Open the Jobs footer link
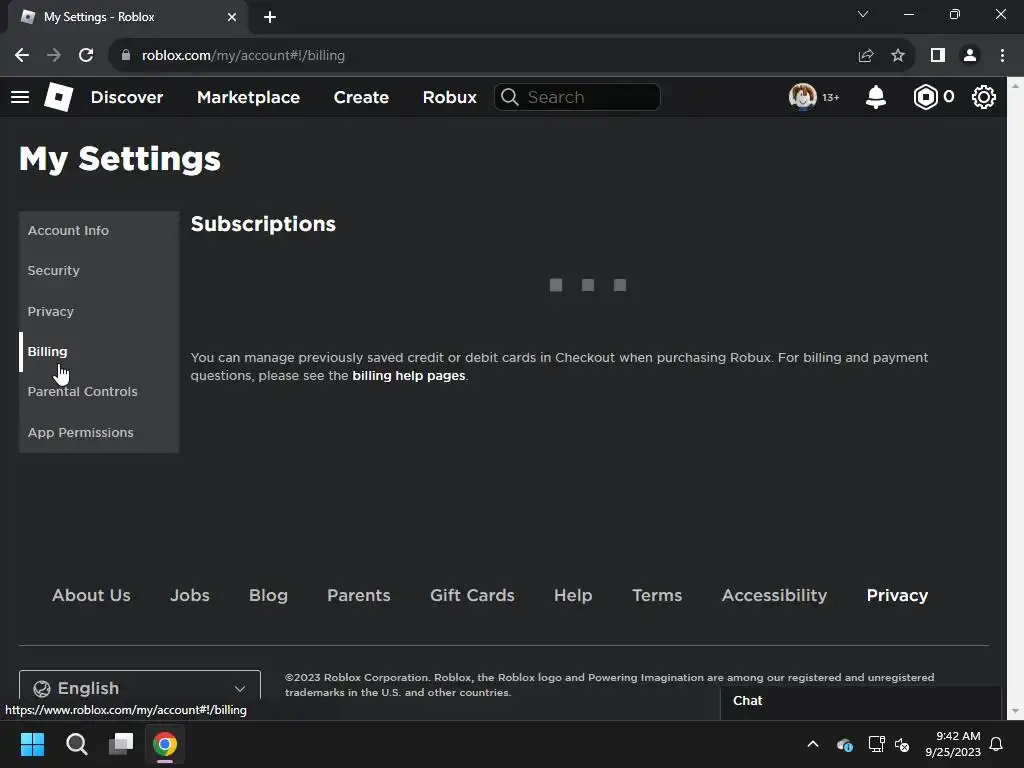The image size is (1024, 768). coord(190,596)
